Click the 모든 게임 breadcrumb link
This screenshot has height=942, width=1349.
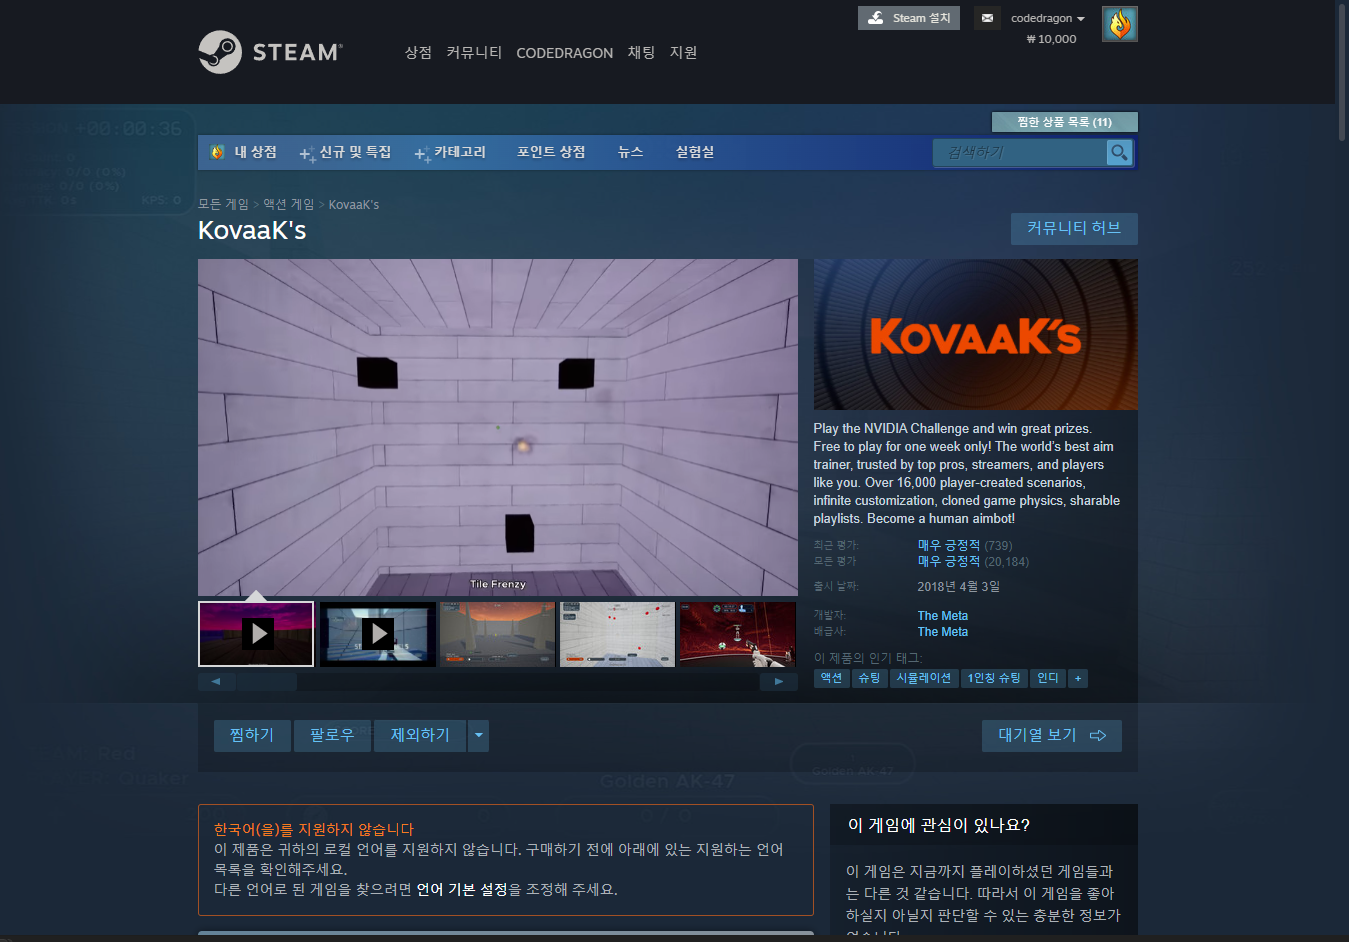click(x=223, y=204)
